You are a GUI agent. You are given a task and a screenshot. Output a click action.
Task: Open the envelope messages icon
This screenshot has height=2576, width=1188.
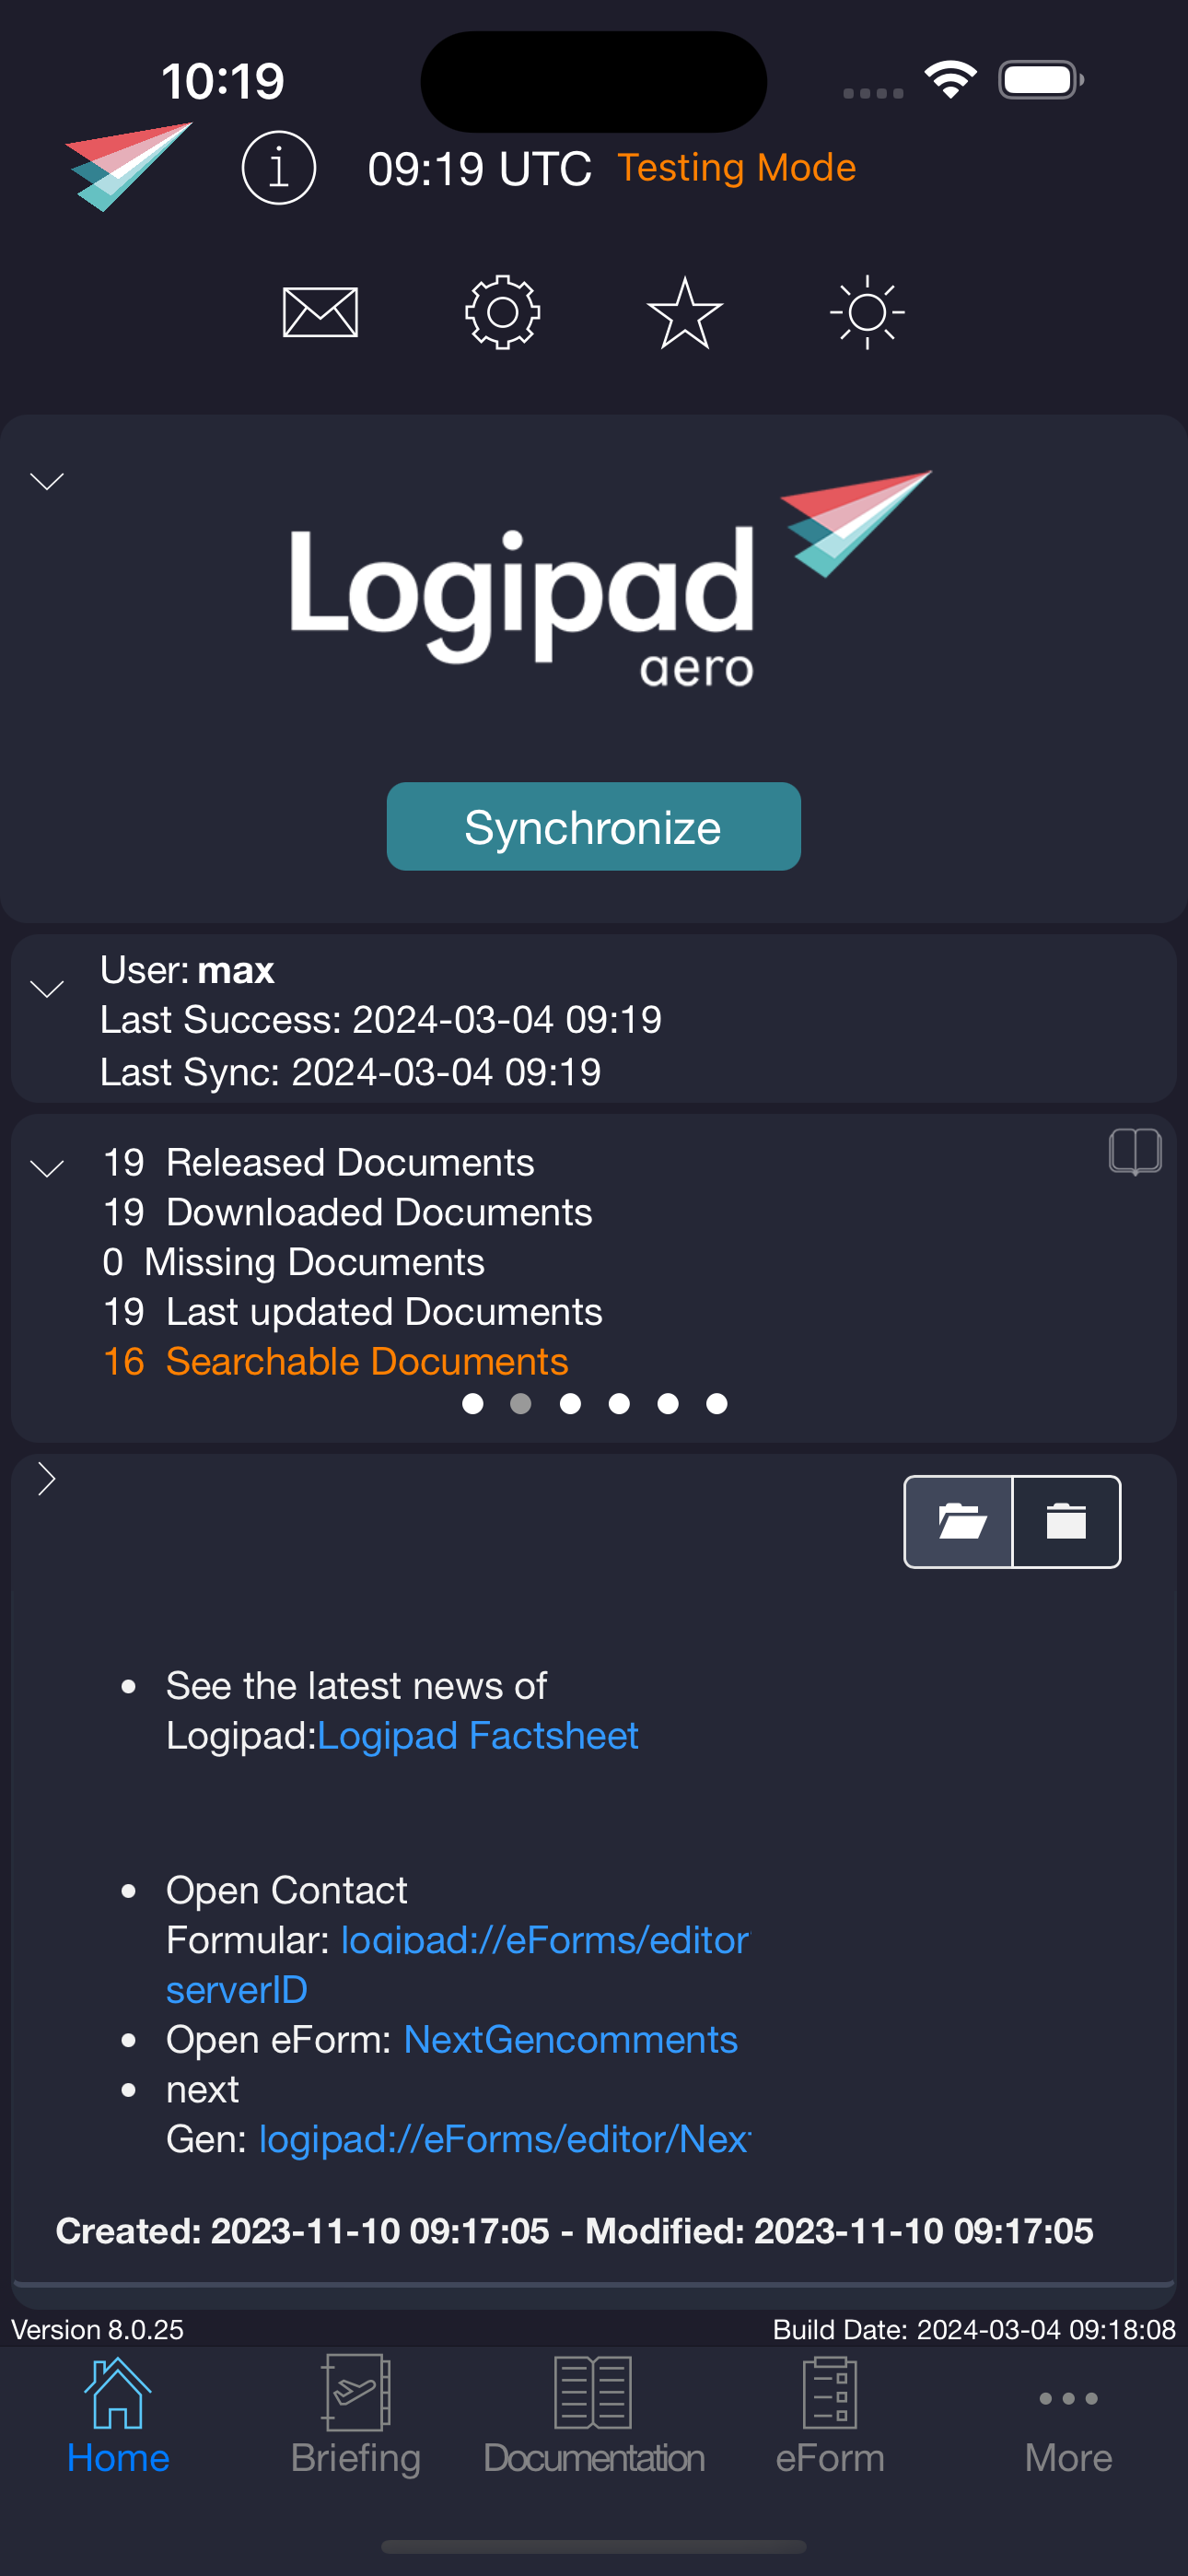pyautogui.click(x=318, y=312)
